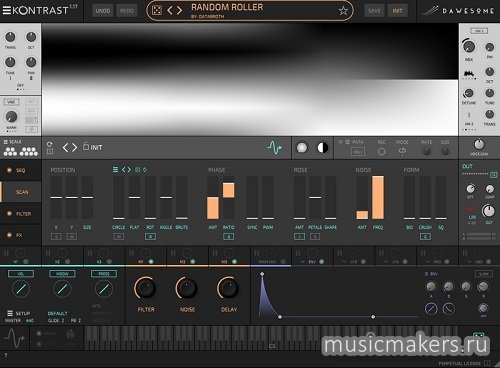Select next image with arrow beside INIT

pos(74,147)
